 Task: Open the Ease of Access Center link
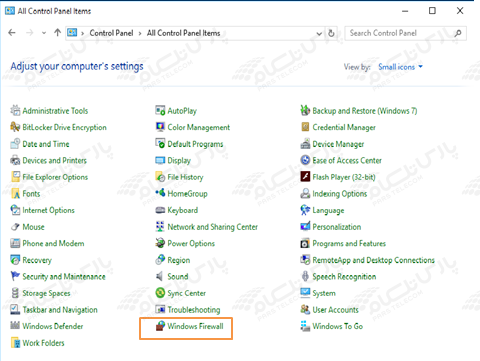pyautogui.click(x=347, y=160)
